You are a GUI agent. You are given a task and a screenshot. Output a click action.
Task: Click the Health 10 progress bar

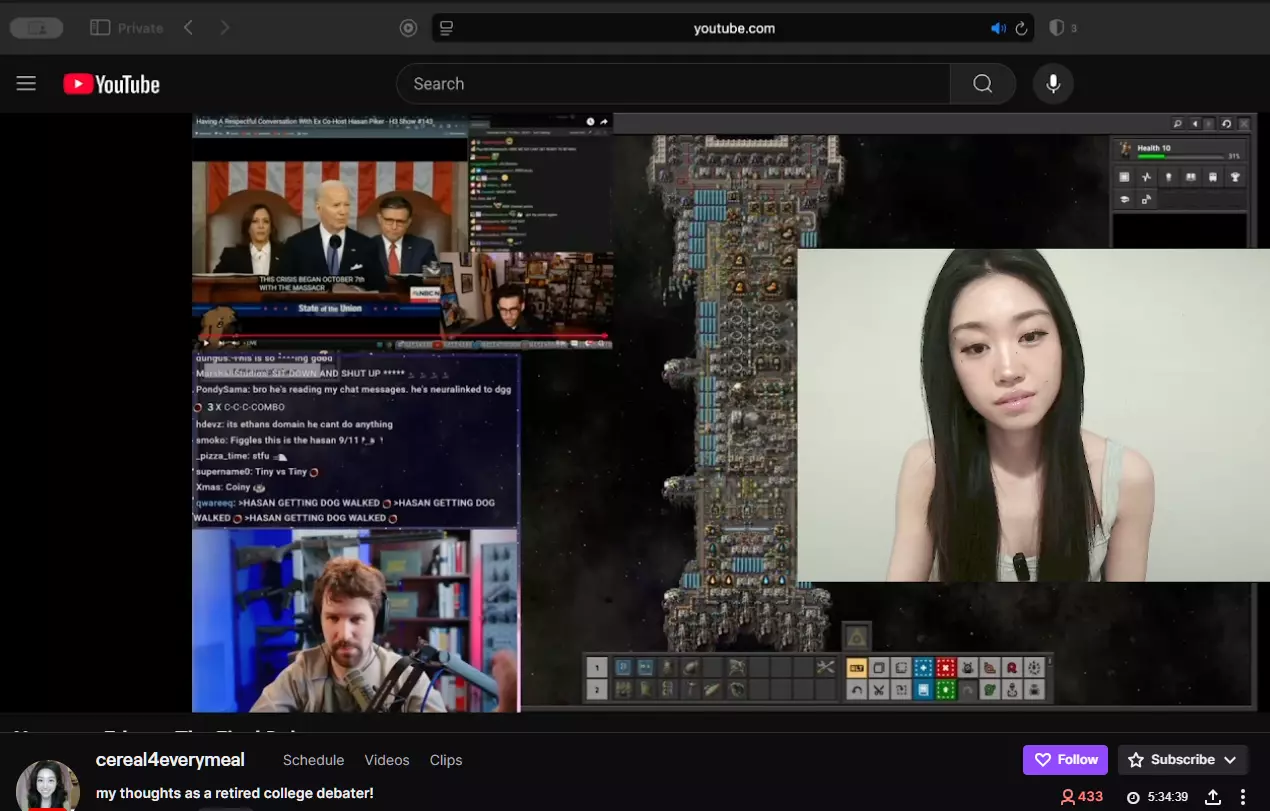tap(1180, 156)
